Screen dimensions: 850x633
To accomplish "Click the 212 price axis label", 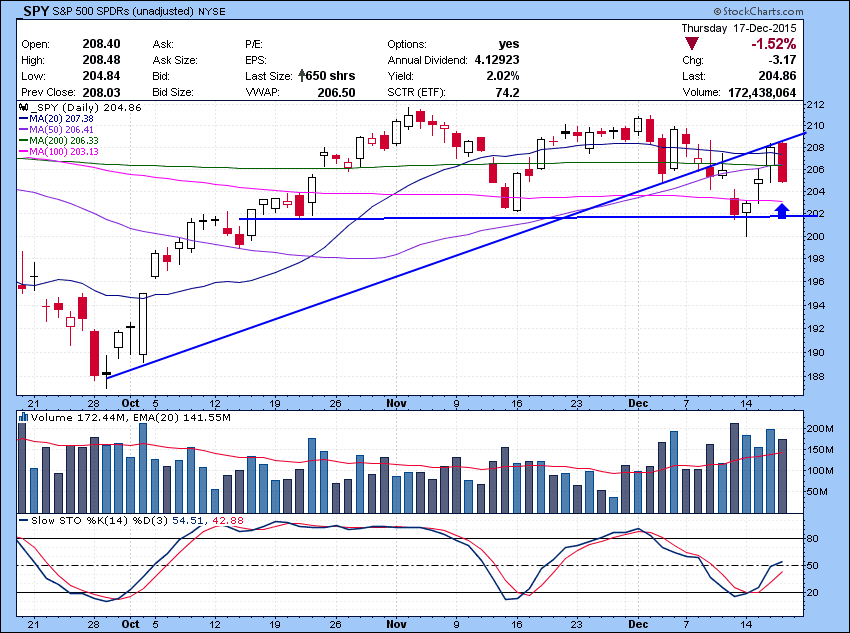I will pos(816,105).
